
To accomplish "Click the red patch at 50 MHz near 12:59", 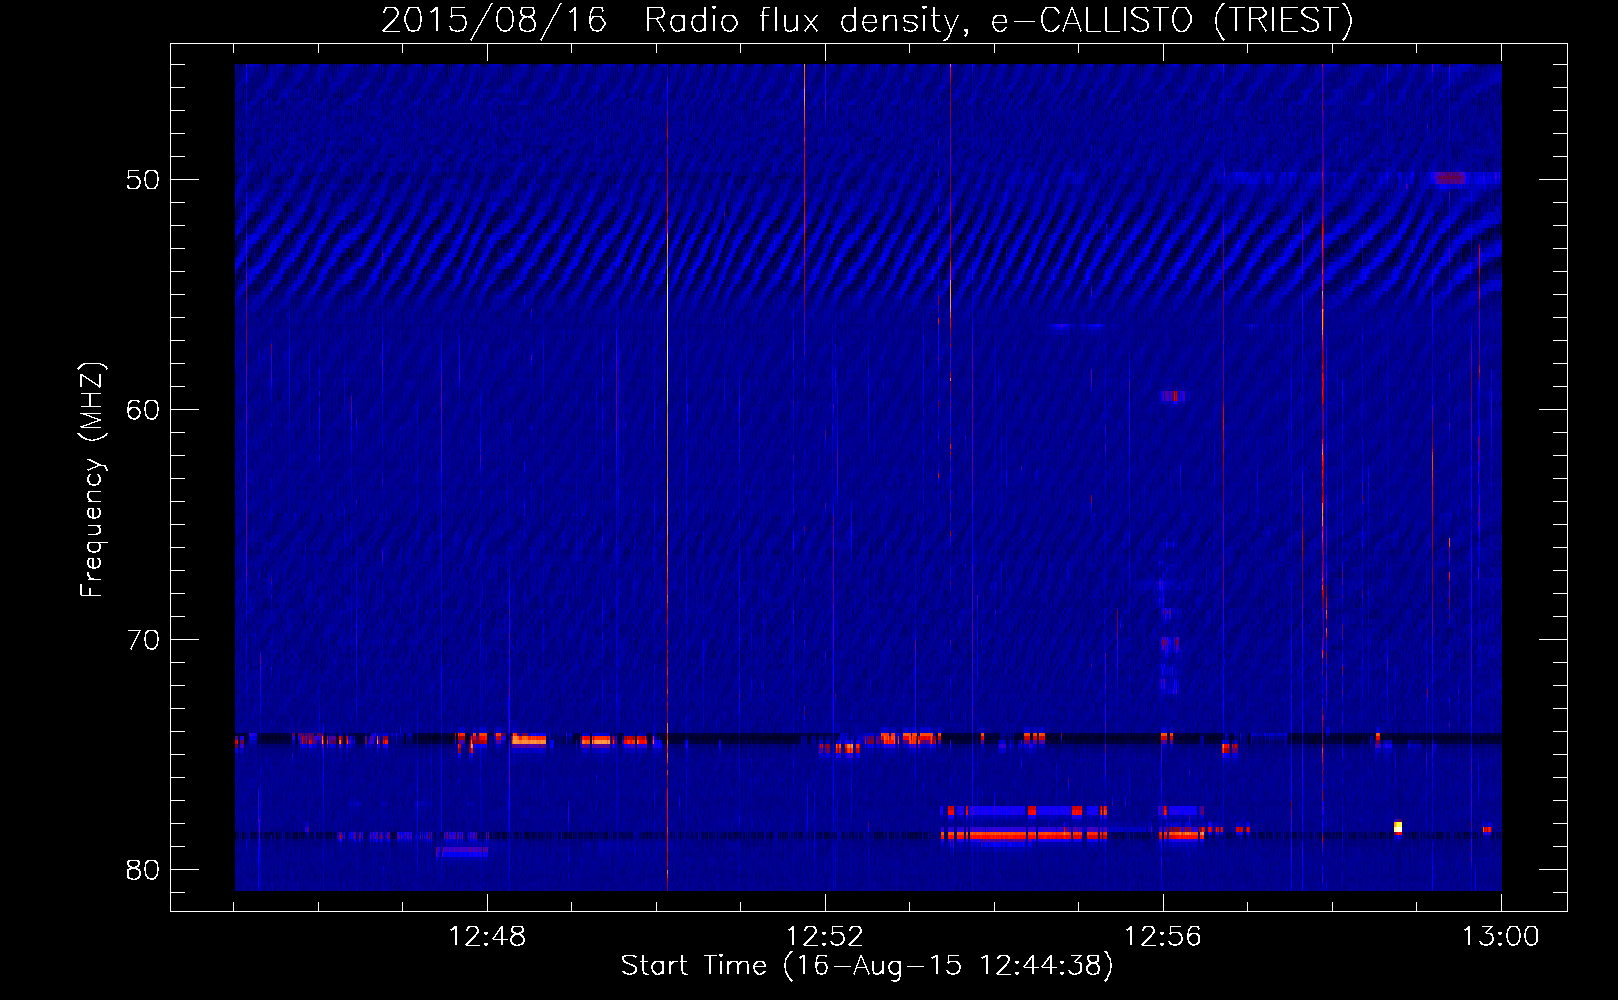I will (1450, 178).
